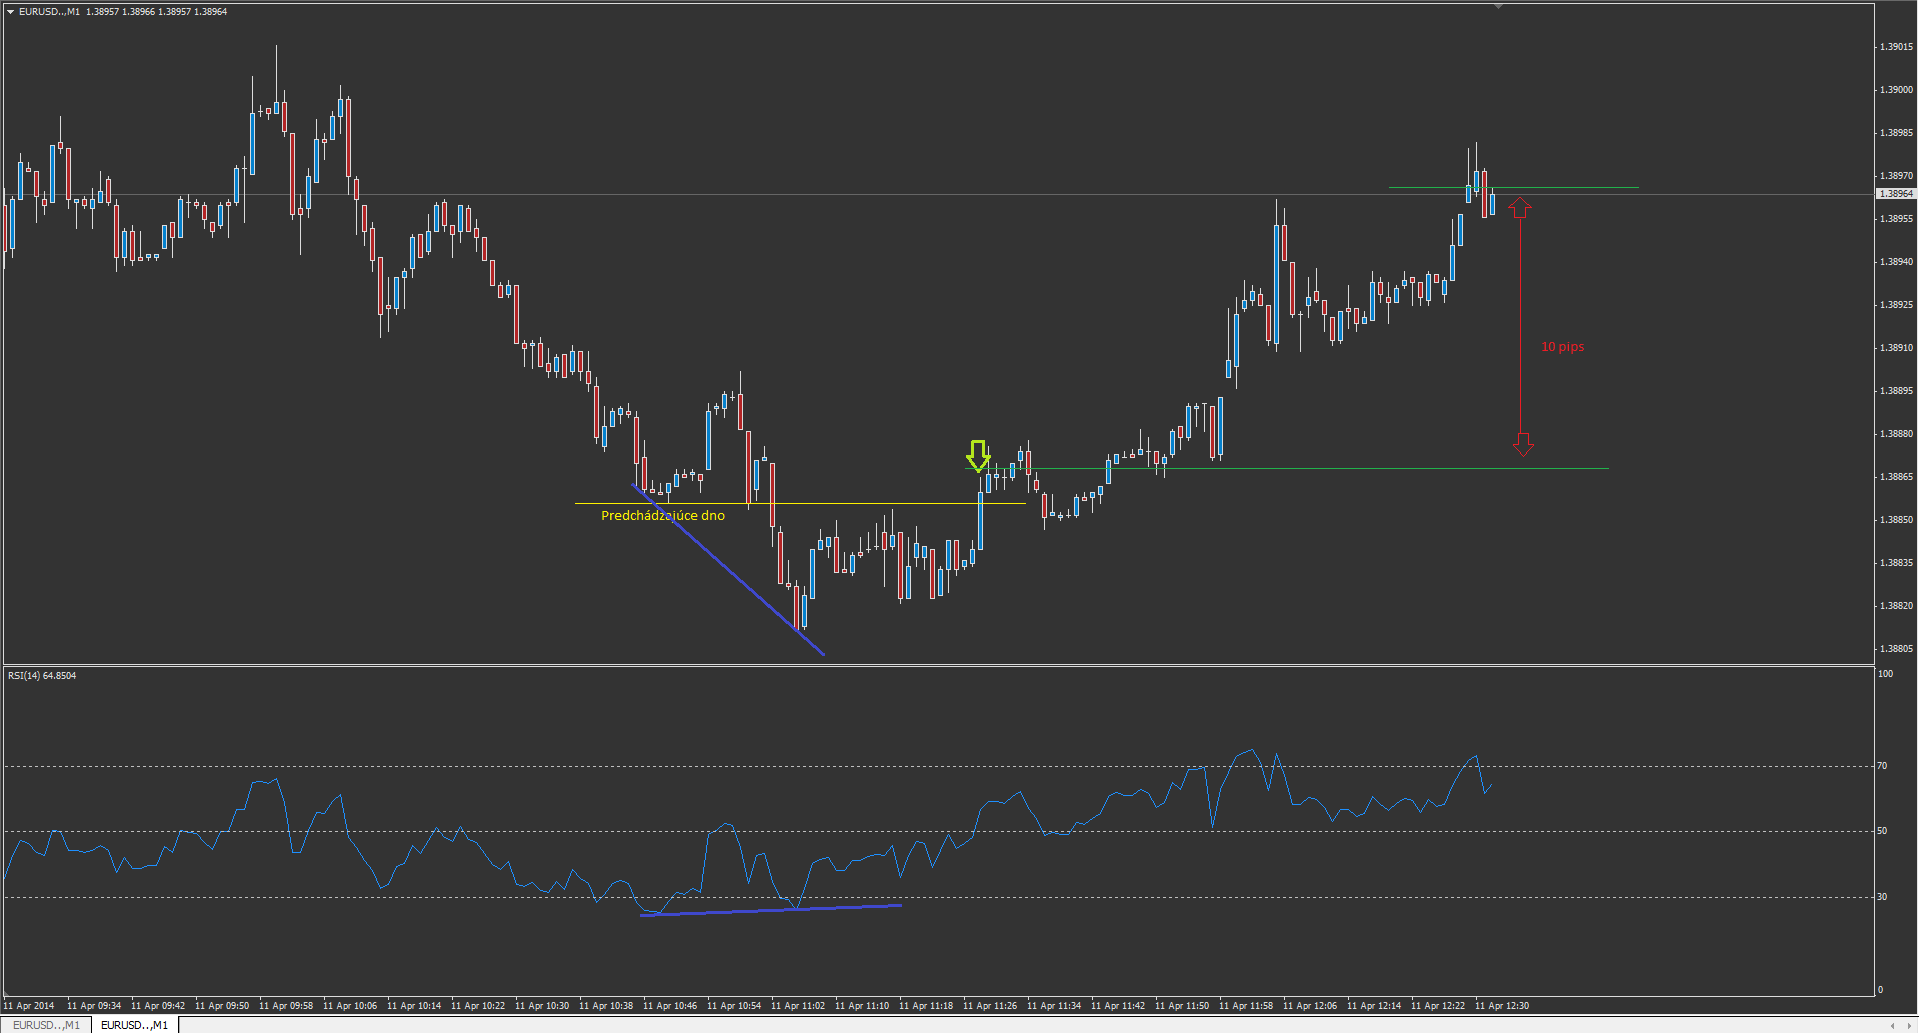
Task: Click the '11 Apr 2014' date label
Action: tap(30, 1006)
